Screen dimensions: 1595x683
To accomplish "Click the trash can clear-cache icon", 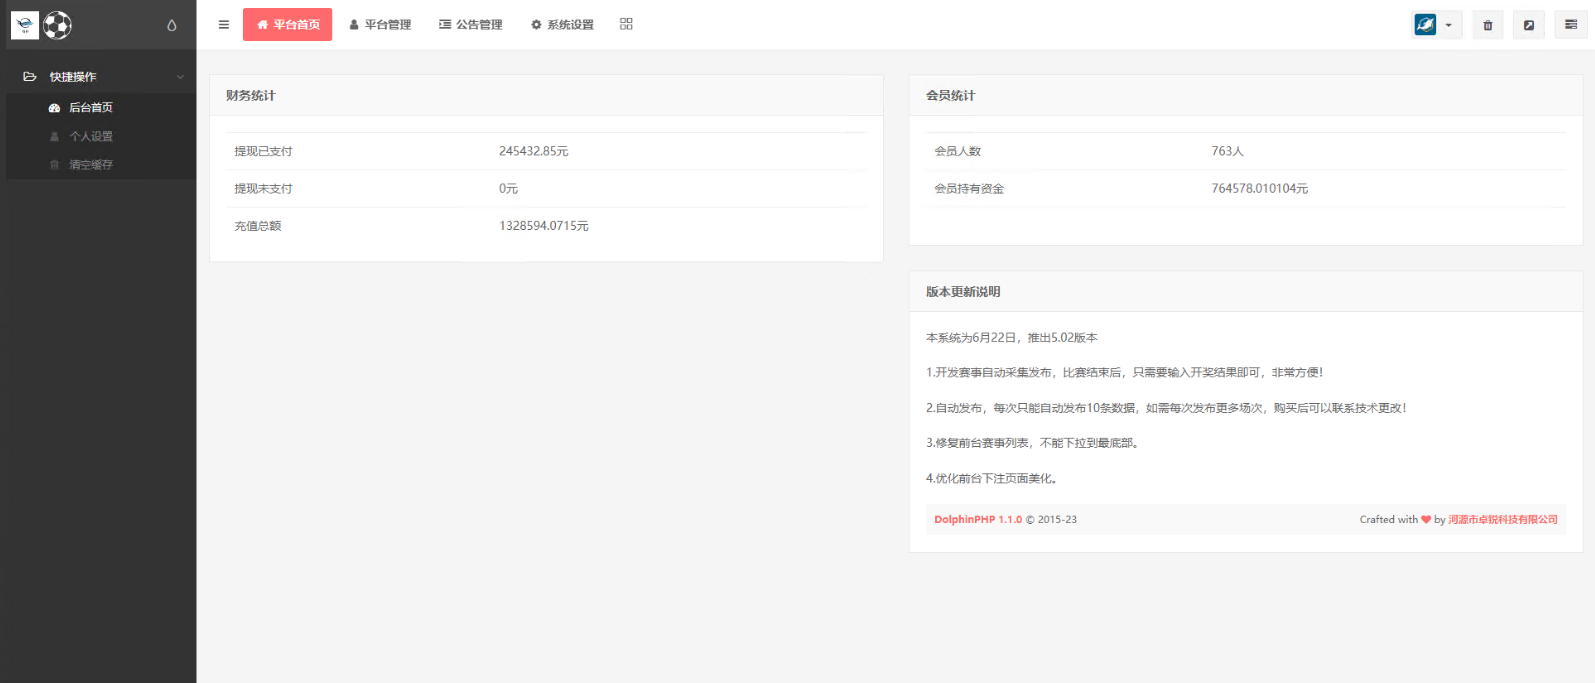I will (x=1488, y=25).
